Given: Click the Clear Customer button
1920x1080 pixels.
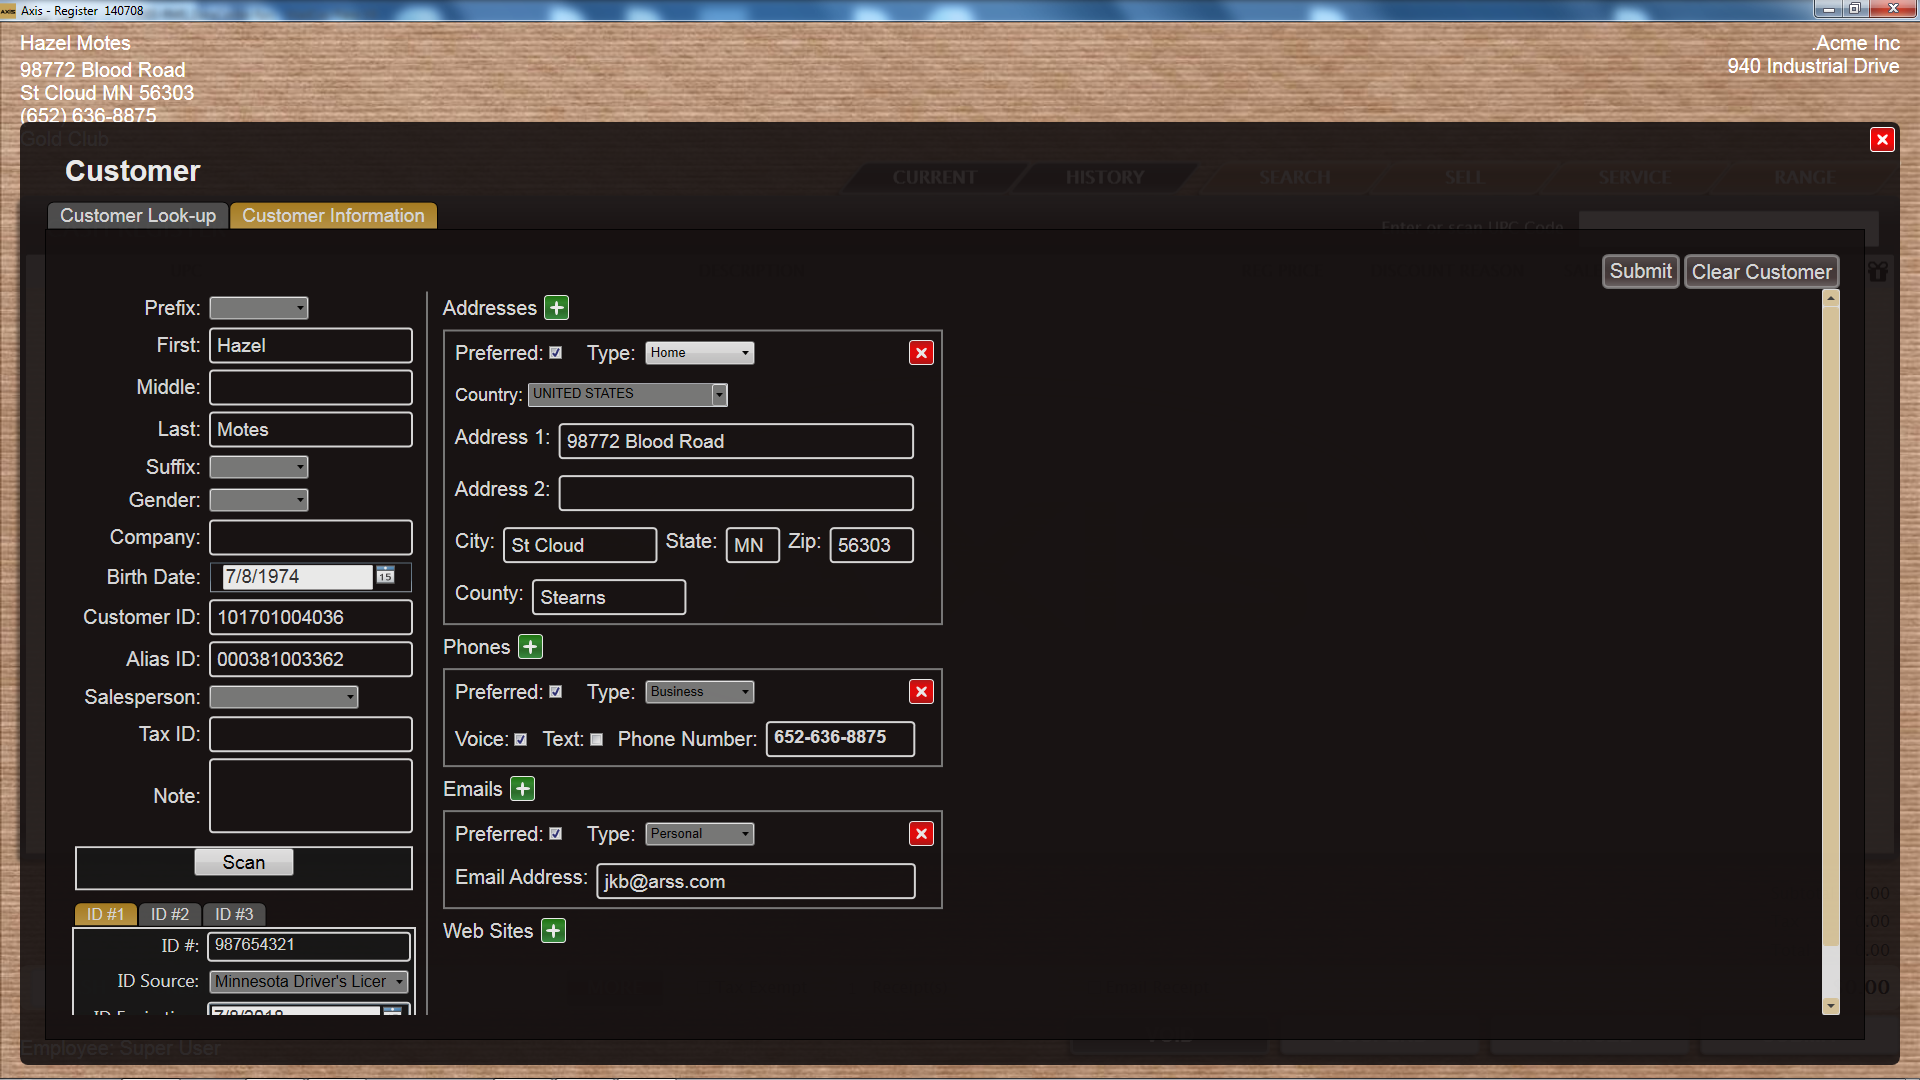Looking at the screenshot, I should pos(1761,272).
